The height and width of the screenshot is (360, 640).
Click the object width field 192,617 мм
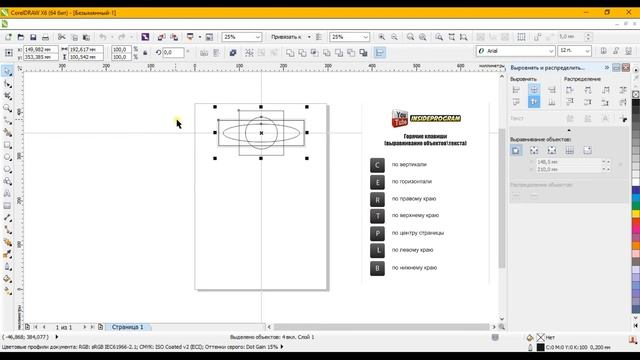[85, 49]
